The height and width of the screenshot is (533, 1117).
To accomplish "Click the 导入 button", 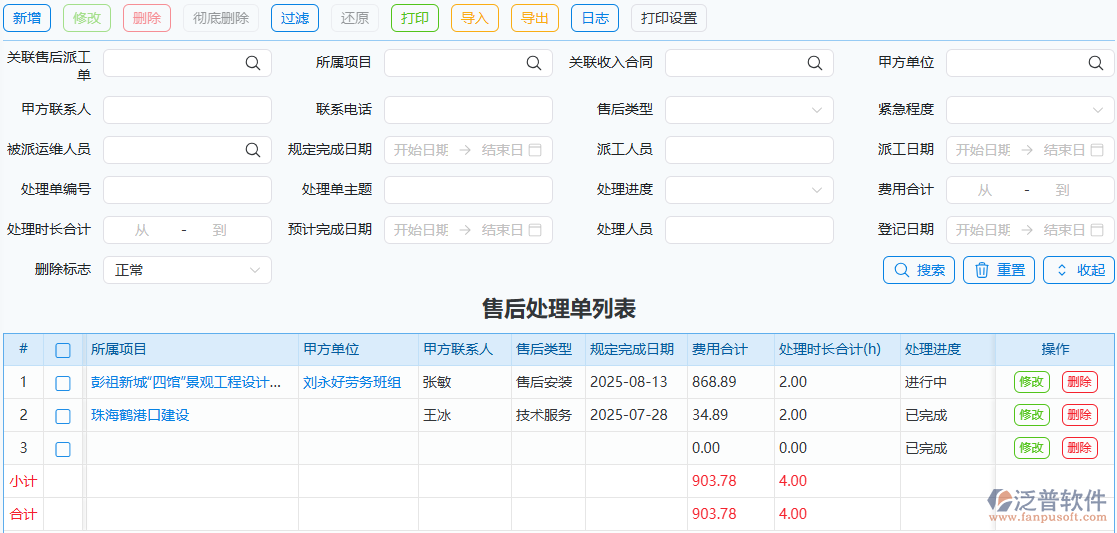I will pyautogui.click(x=474, y=19).
